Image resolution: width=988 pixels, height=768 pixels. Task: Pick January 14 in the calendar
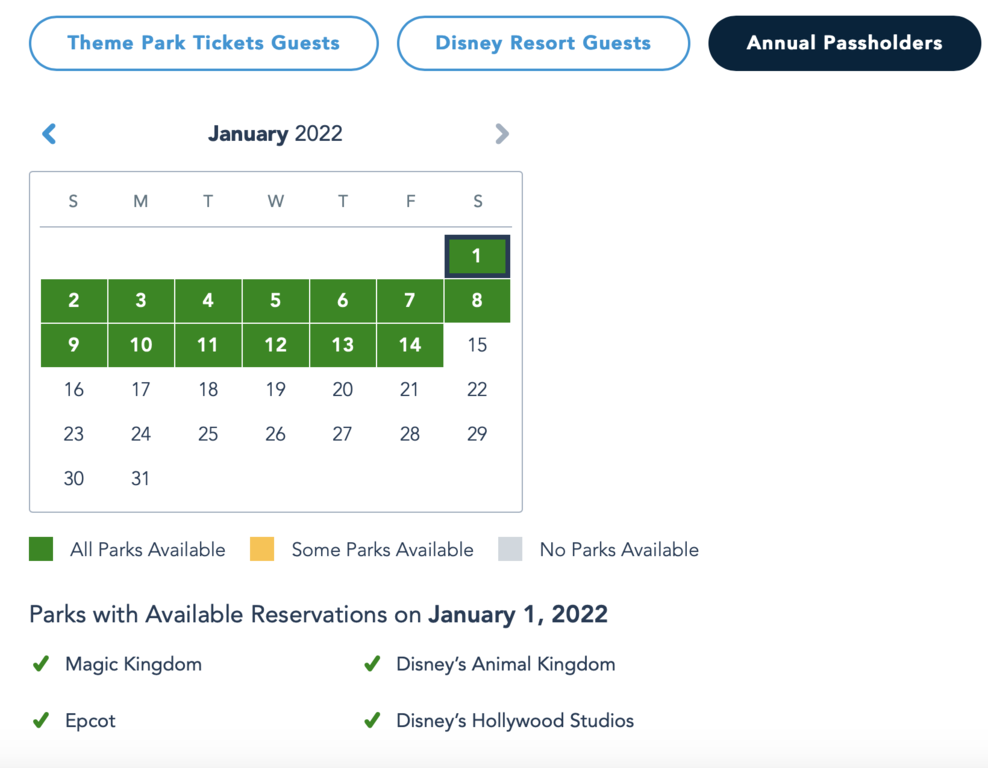point(410,345)
